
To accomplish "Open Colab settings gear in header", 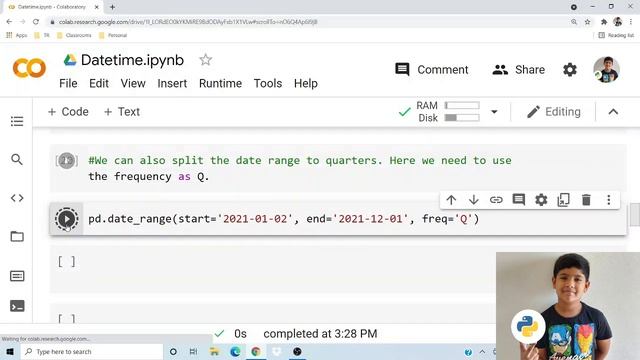I will 569,70.
